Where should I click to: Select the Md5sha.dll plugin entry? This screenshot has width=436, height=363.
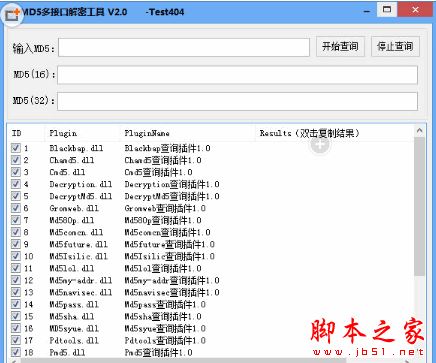[72, 316]
